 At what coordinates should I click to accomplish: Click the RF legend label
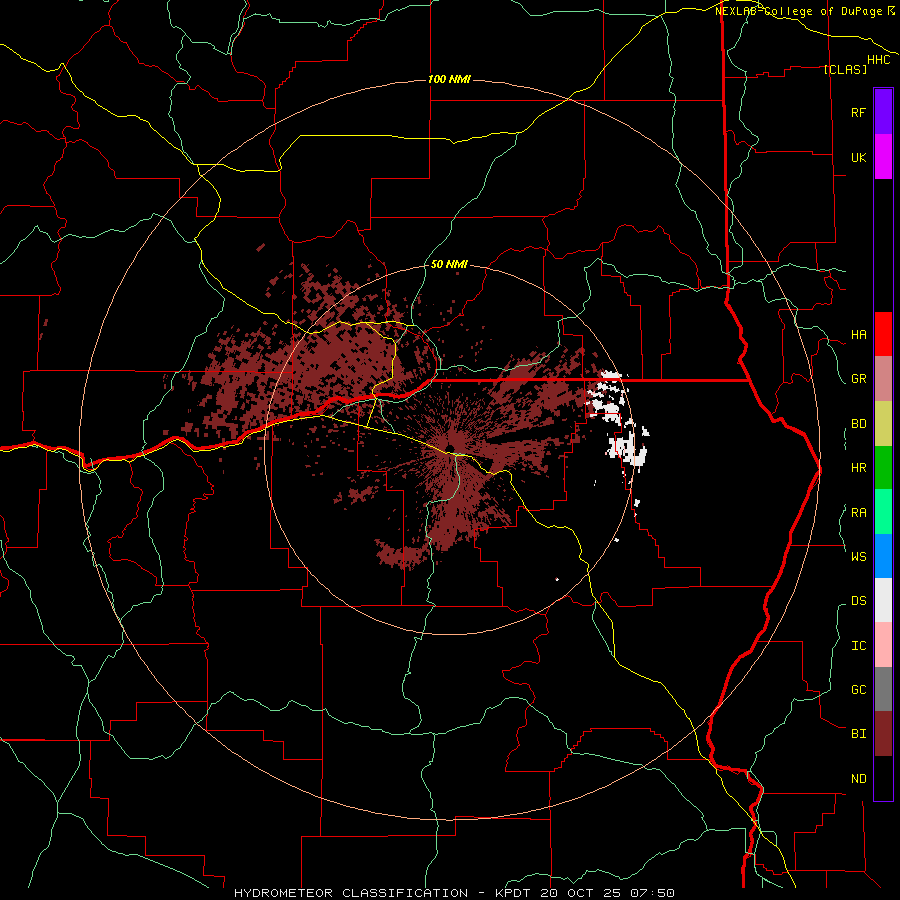(858, 113)
